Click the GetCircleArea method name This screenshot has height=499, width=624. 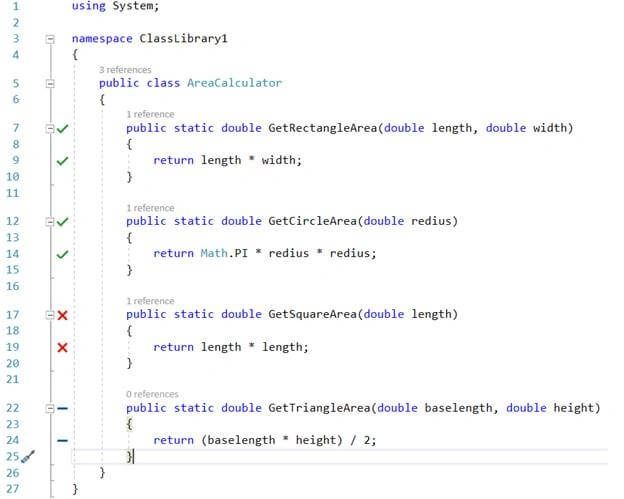[312, 221]
